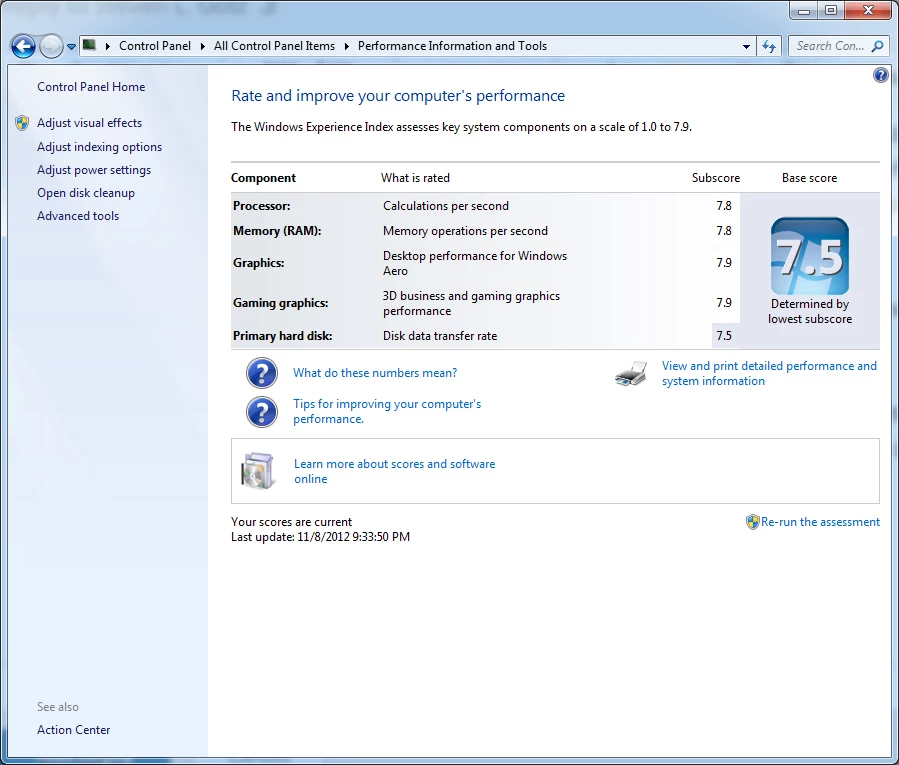
Task: Click shield icon beside Re-run the assessment
Action: pos(752,522)
